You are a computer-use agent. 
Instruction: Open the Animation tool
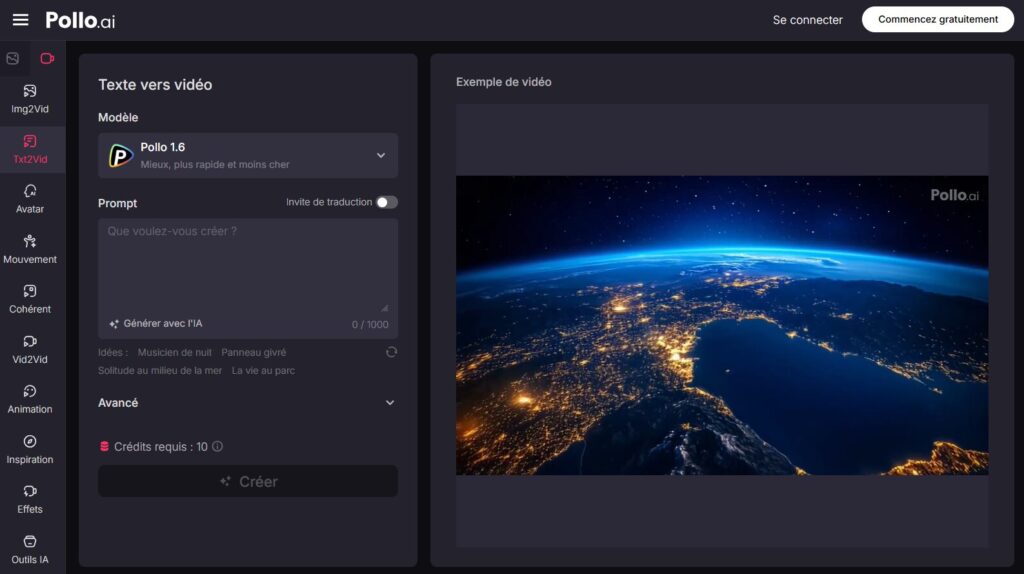click(x=30, y=399)
